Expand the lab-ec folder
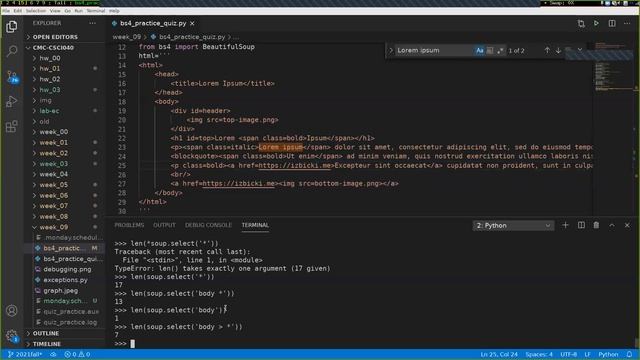 49,111
